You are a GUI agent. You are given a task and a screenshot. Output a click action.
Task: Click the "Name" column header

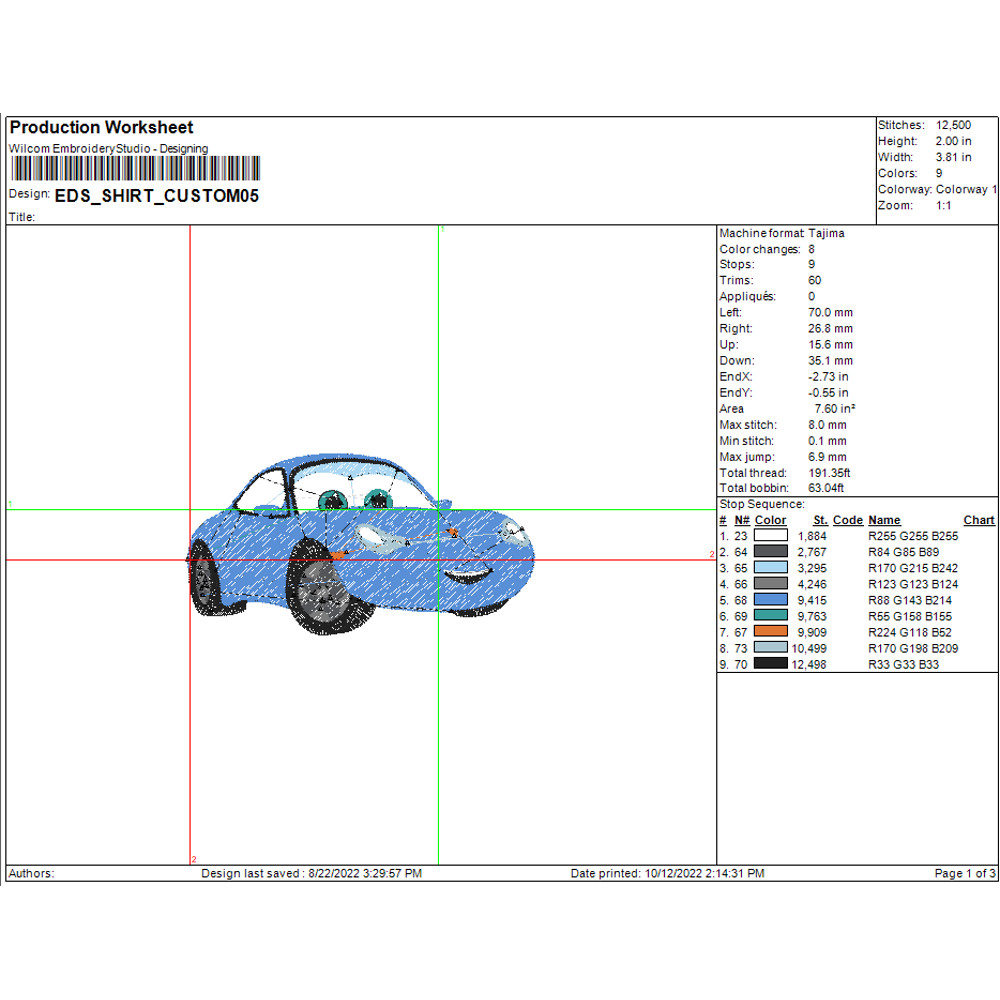pyautogui.click(x=884, y=520)
